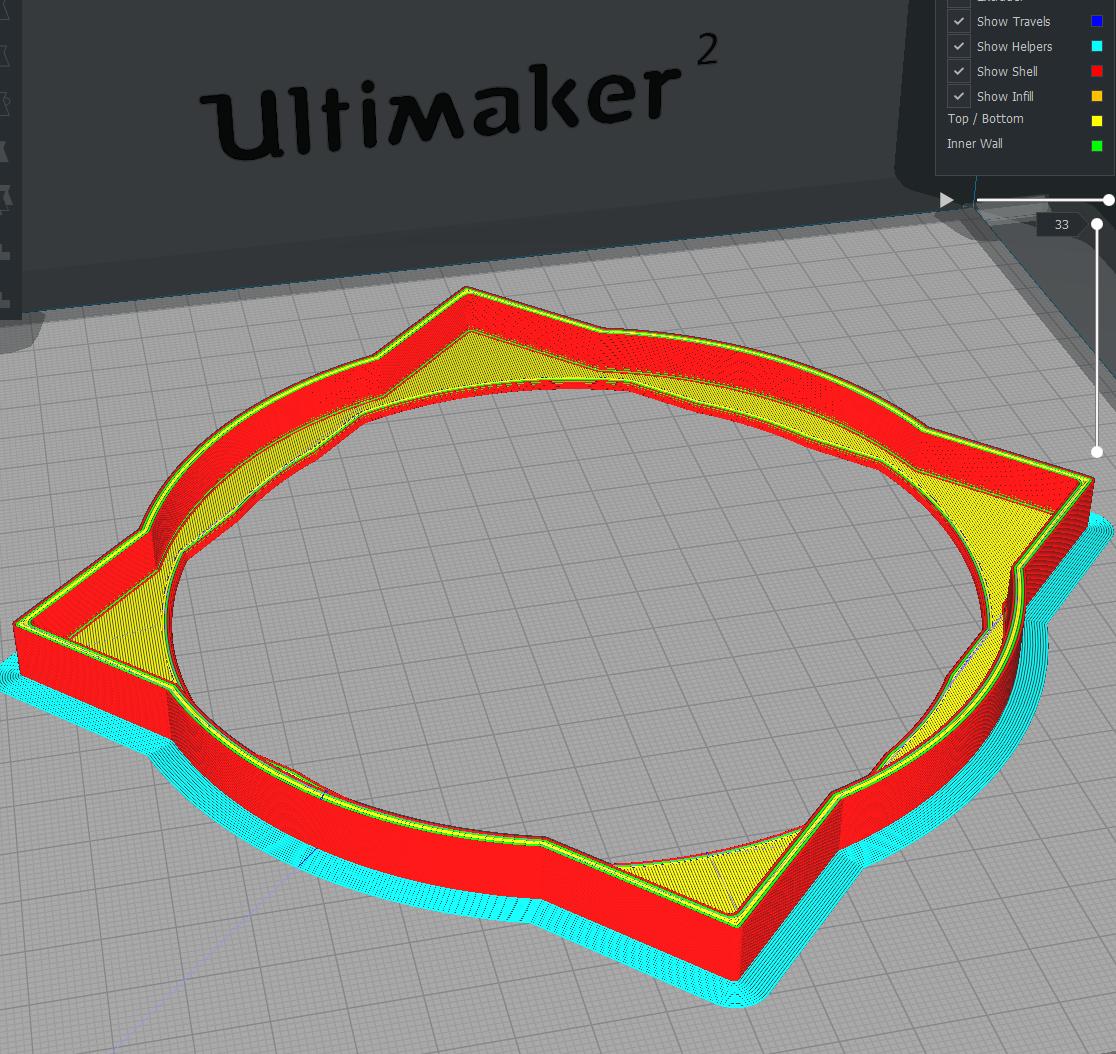Click the Show Helpers label text
Image resolution: width=1116 pixels, height=1054 pixels.
(1014, 46)
